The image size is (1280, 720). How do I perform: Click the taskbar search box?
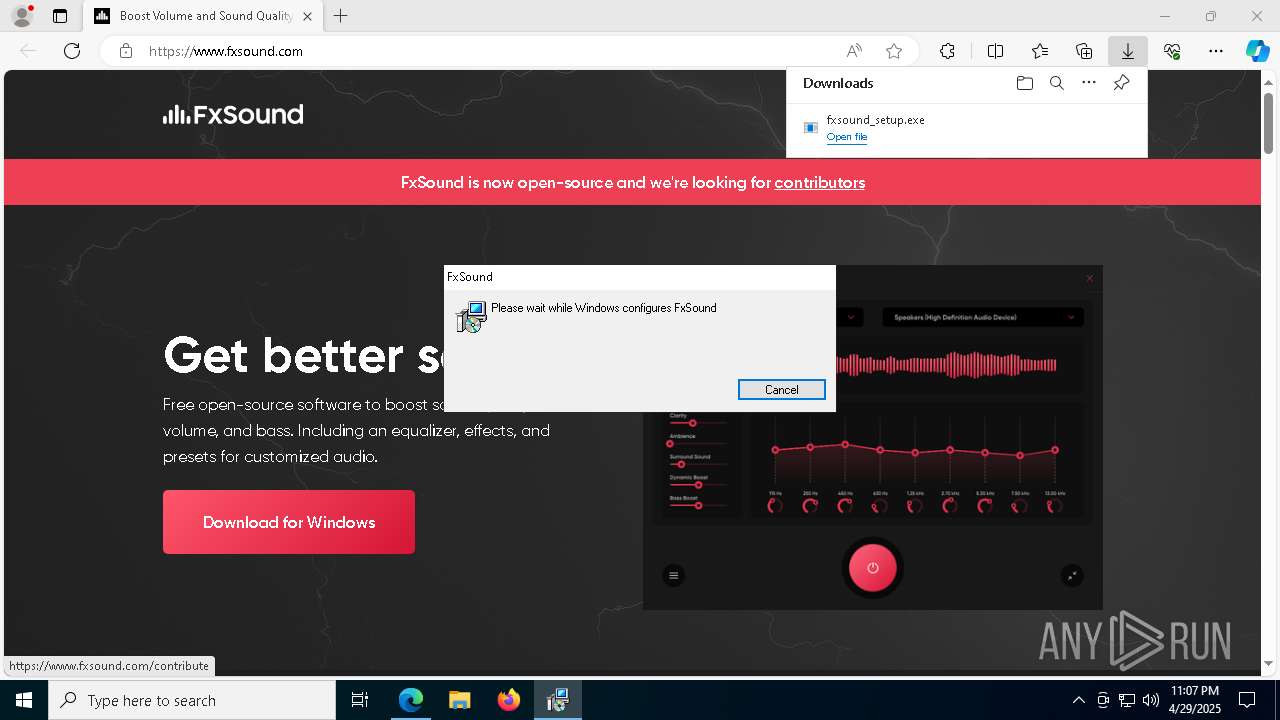[192, 700]
